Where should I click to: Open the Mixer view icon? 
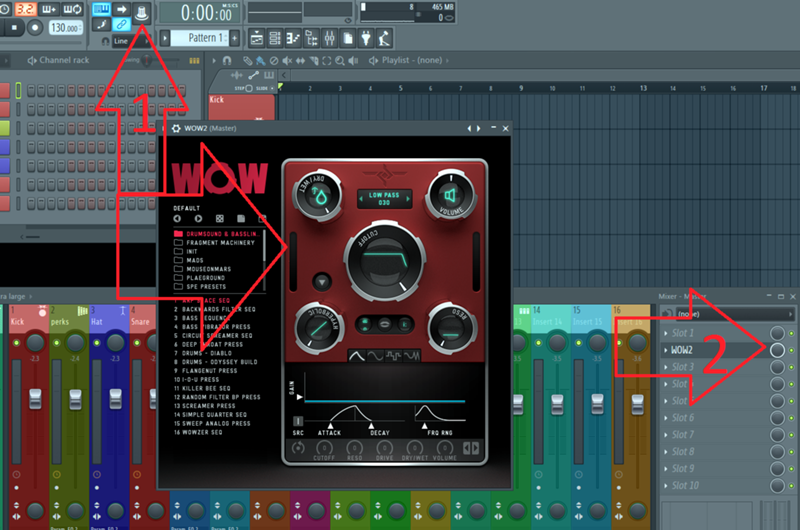[330, 38]
